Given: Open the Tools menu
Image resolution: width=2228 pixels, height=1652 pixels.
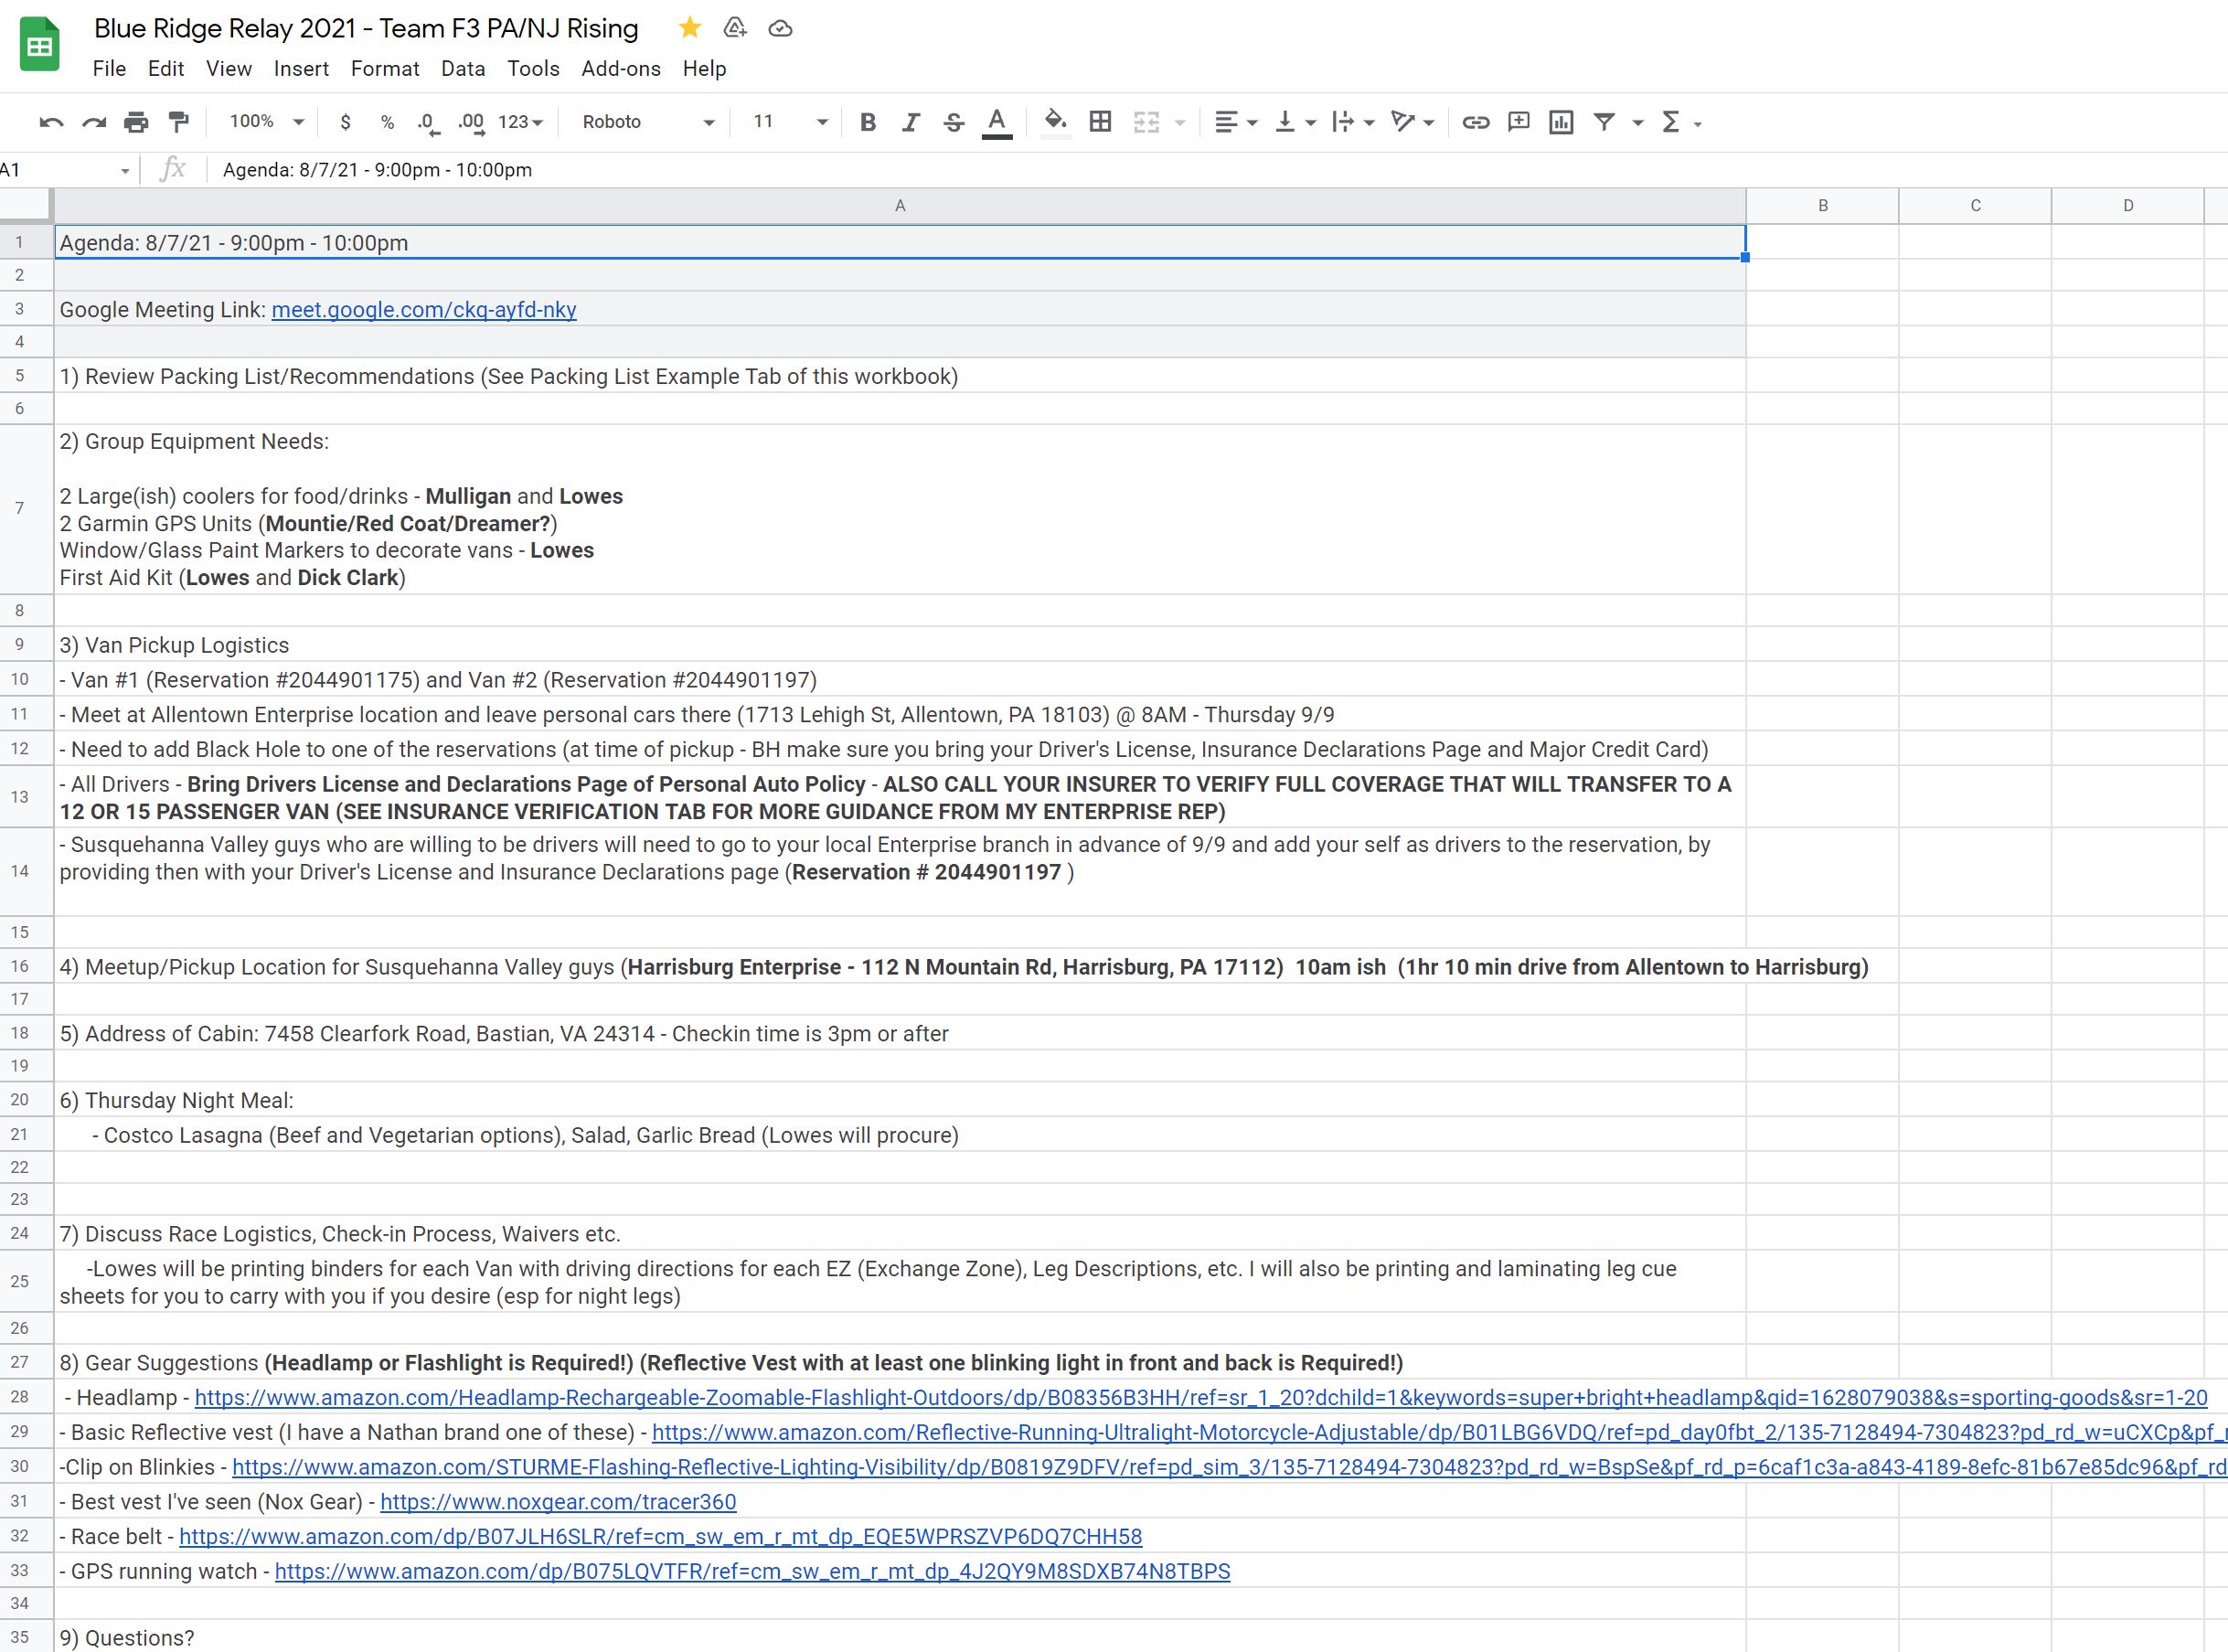Looking at the screenshot, I should 533,69.
